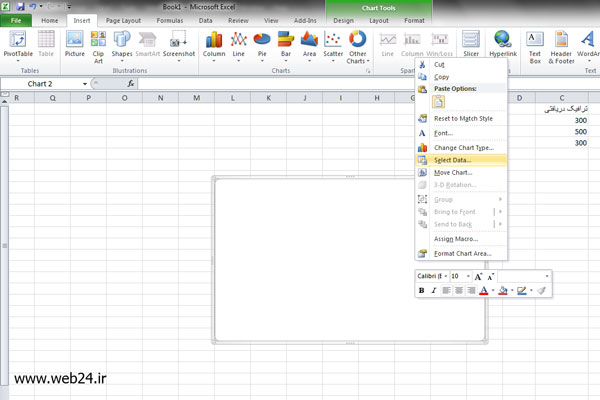Image resolution: width=600 pixels, height=400 pixels.
Task: Click cell containing value 500
Action: [x=563, y=132]
